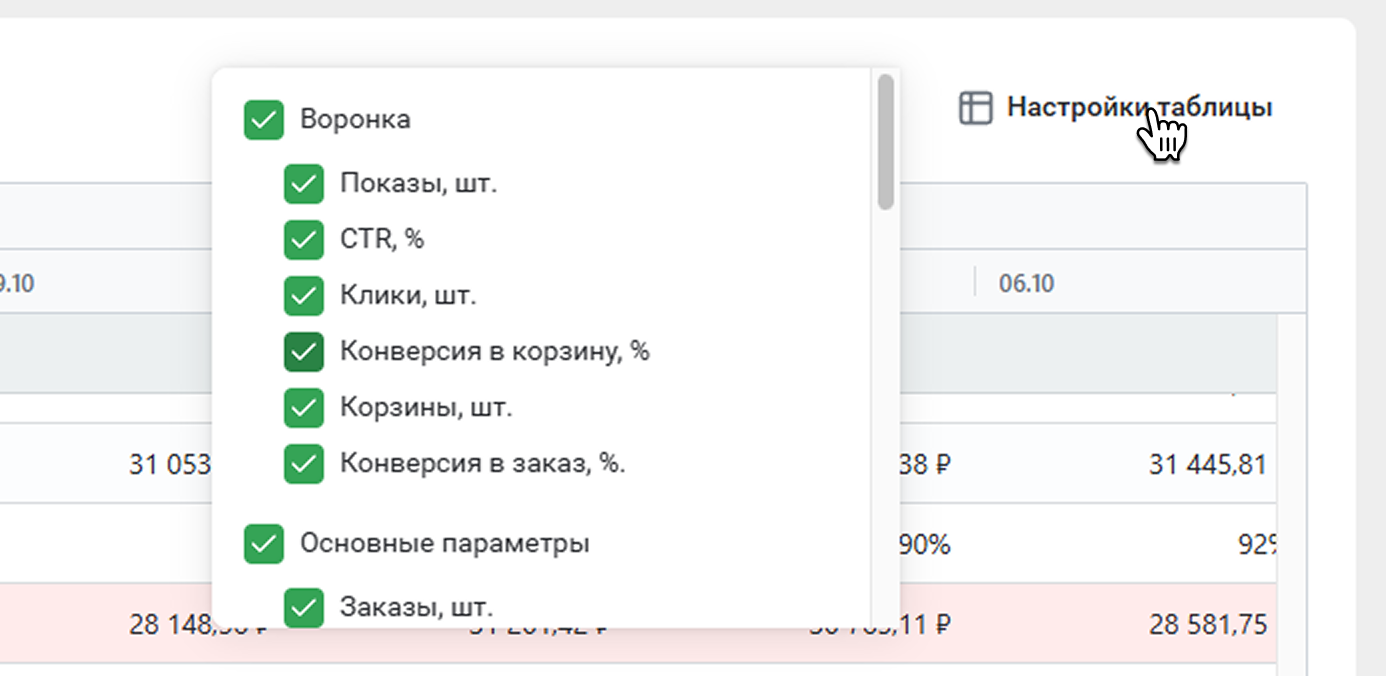1386x676 pixels.
Task: Uncheck Клики, шт. checkbox
Action: click(x=304, y=296)
